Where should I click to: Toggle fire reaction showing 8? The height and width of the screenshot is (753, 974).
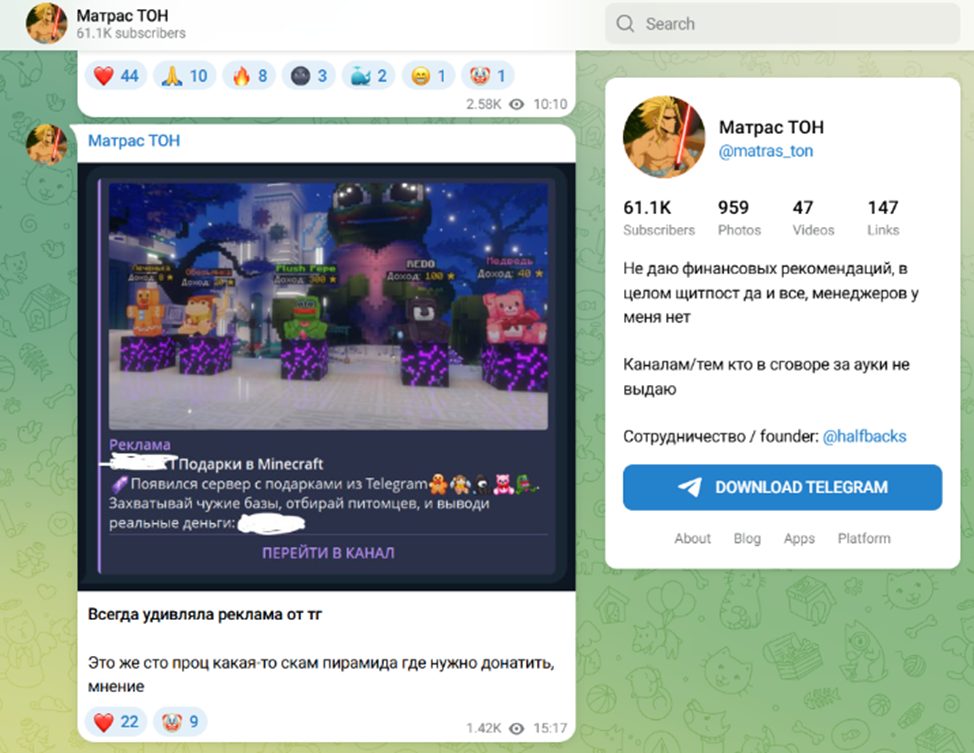(x=249, y=75)
